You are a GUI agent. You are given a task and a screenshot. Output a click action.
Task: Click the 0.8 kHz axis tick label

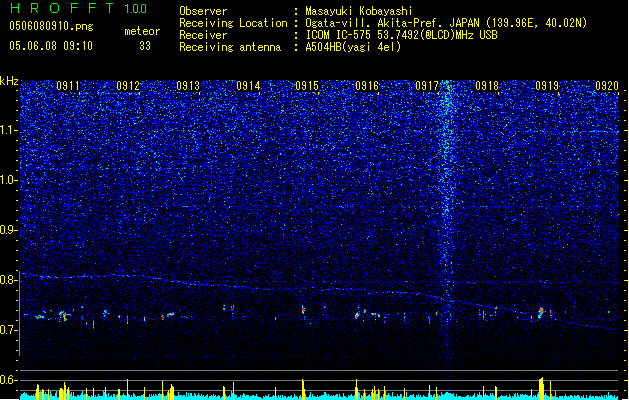pos(8,280)
